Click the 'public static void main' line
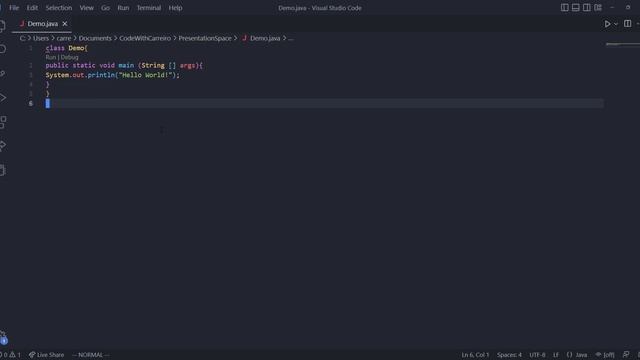Screen dimensions: 640x360 pyautogui.click(x=124, y=65)
